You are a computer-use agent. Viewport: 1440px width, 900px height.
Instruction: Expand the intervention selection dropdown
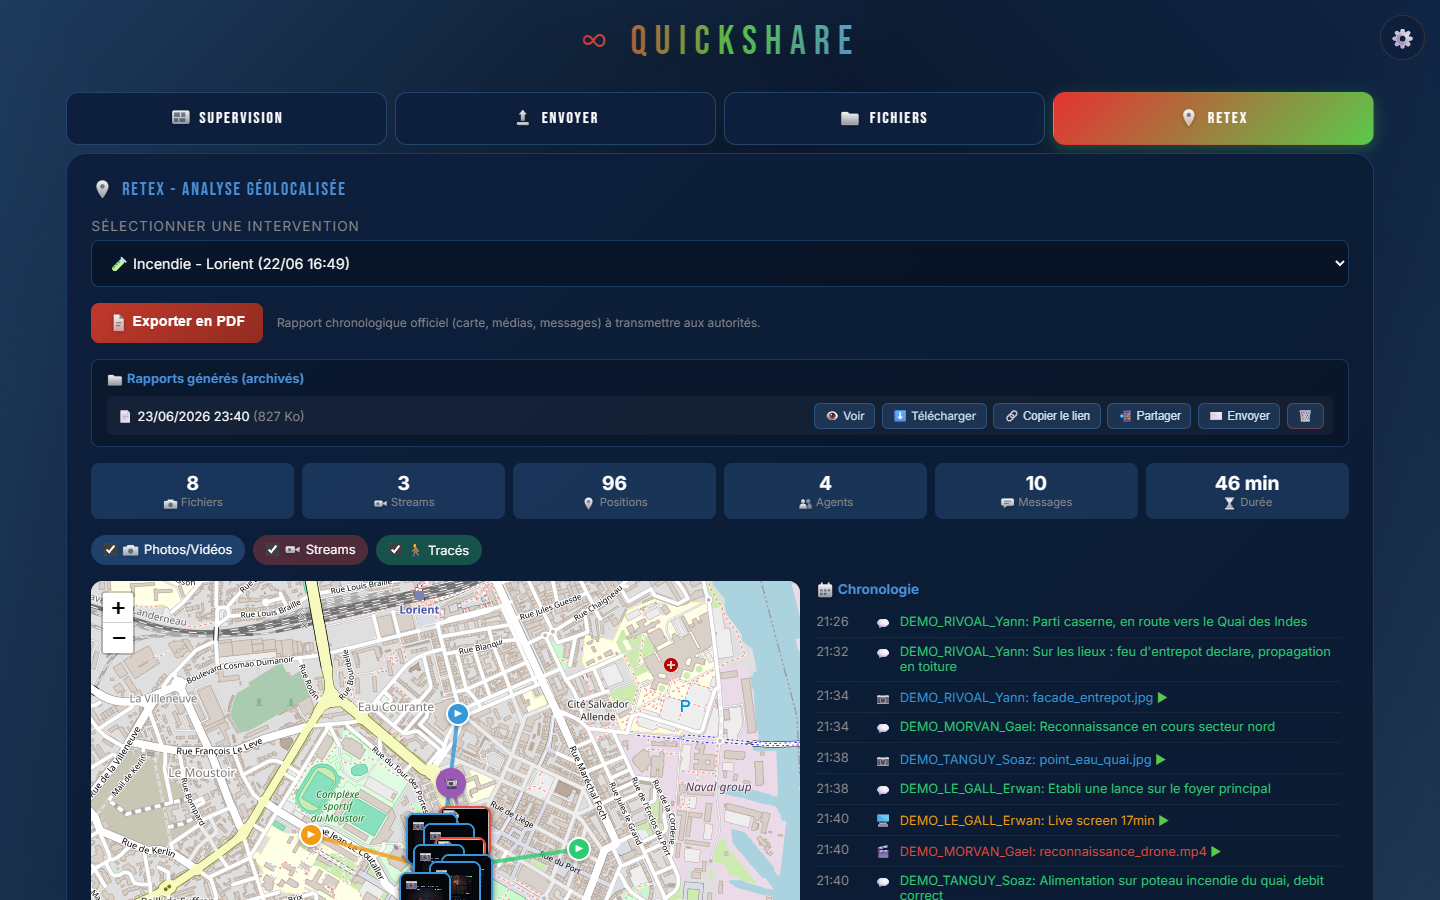click(x=720, y=264)
